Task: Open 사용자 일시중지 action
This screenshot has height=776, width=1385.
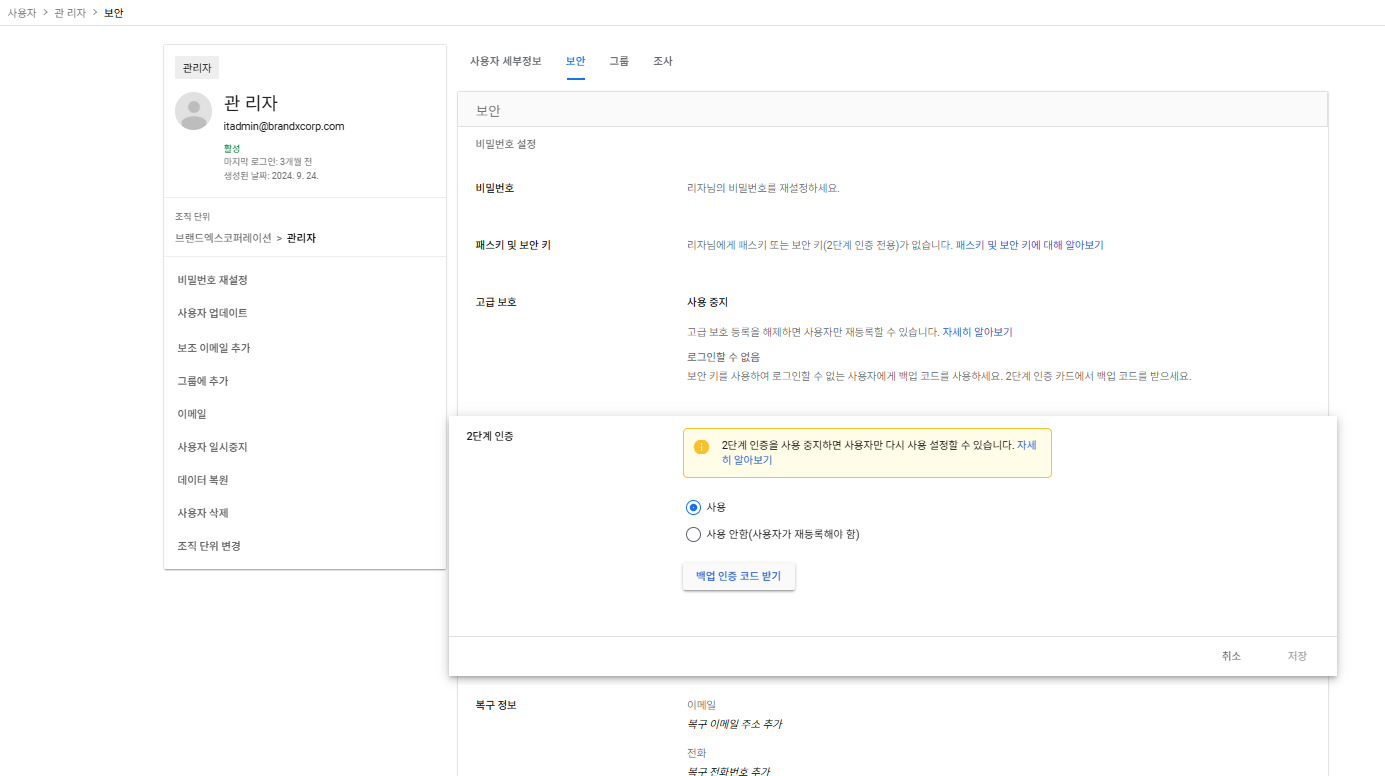Action: coord(212,447)
